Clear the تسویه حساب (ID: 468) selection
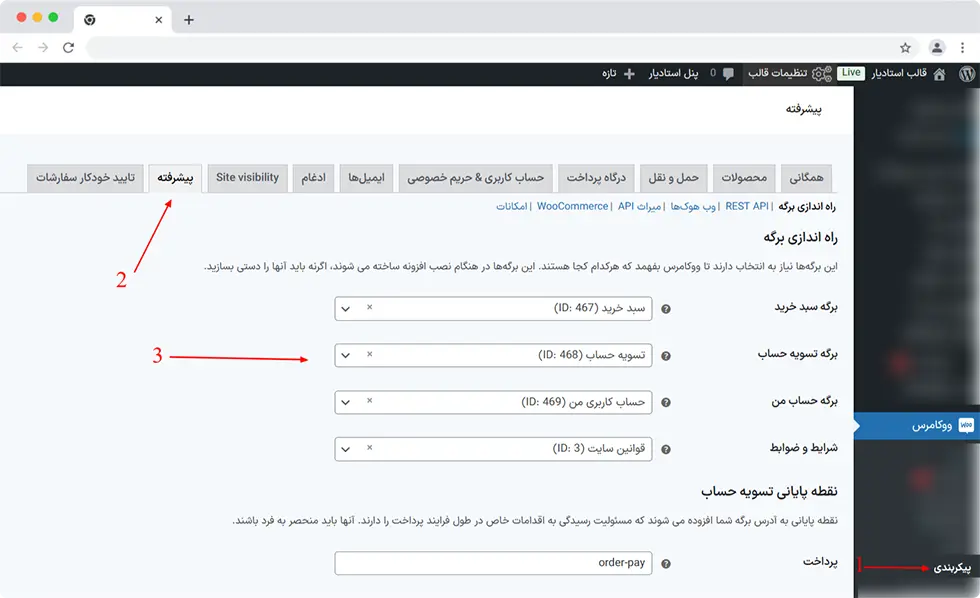 (369, 354)
